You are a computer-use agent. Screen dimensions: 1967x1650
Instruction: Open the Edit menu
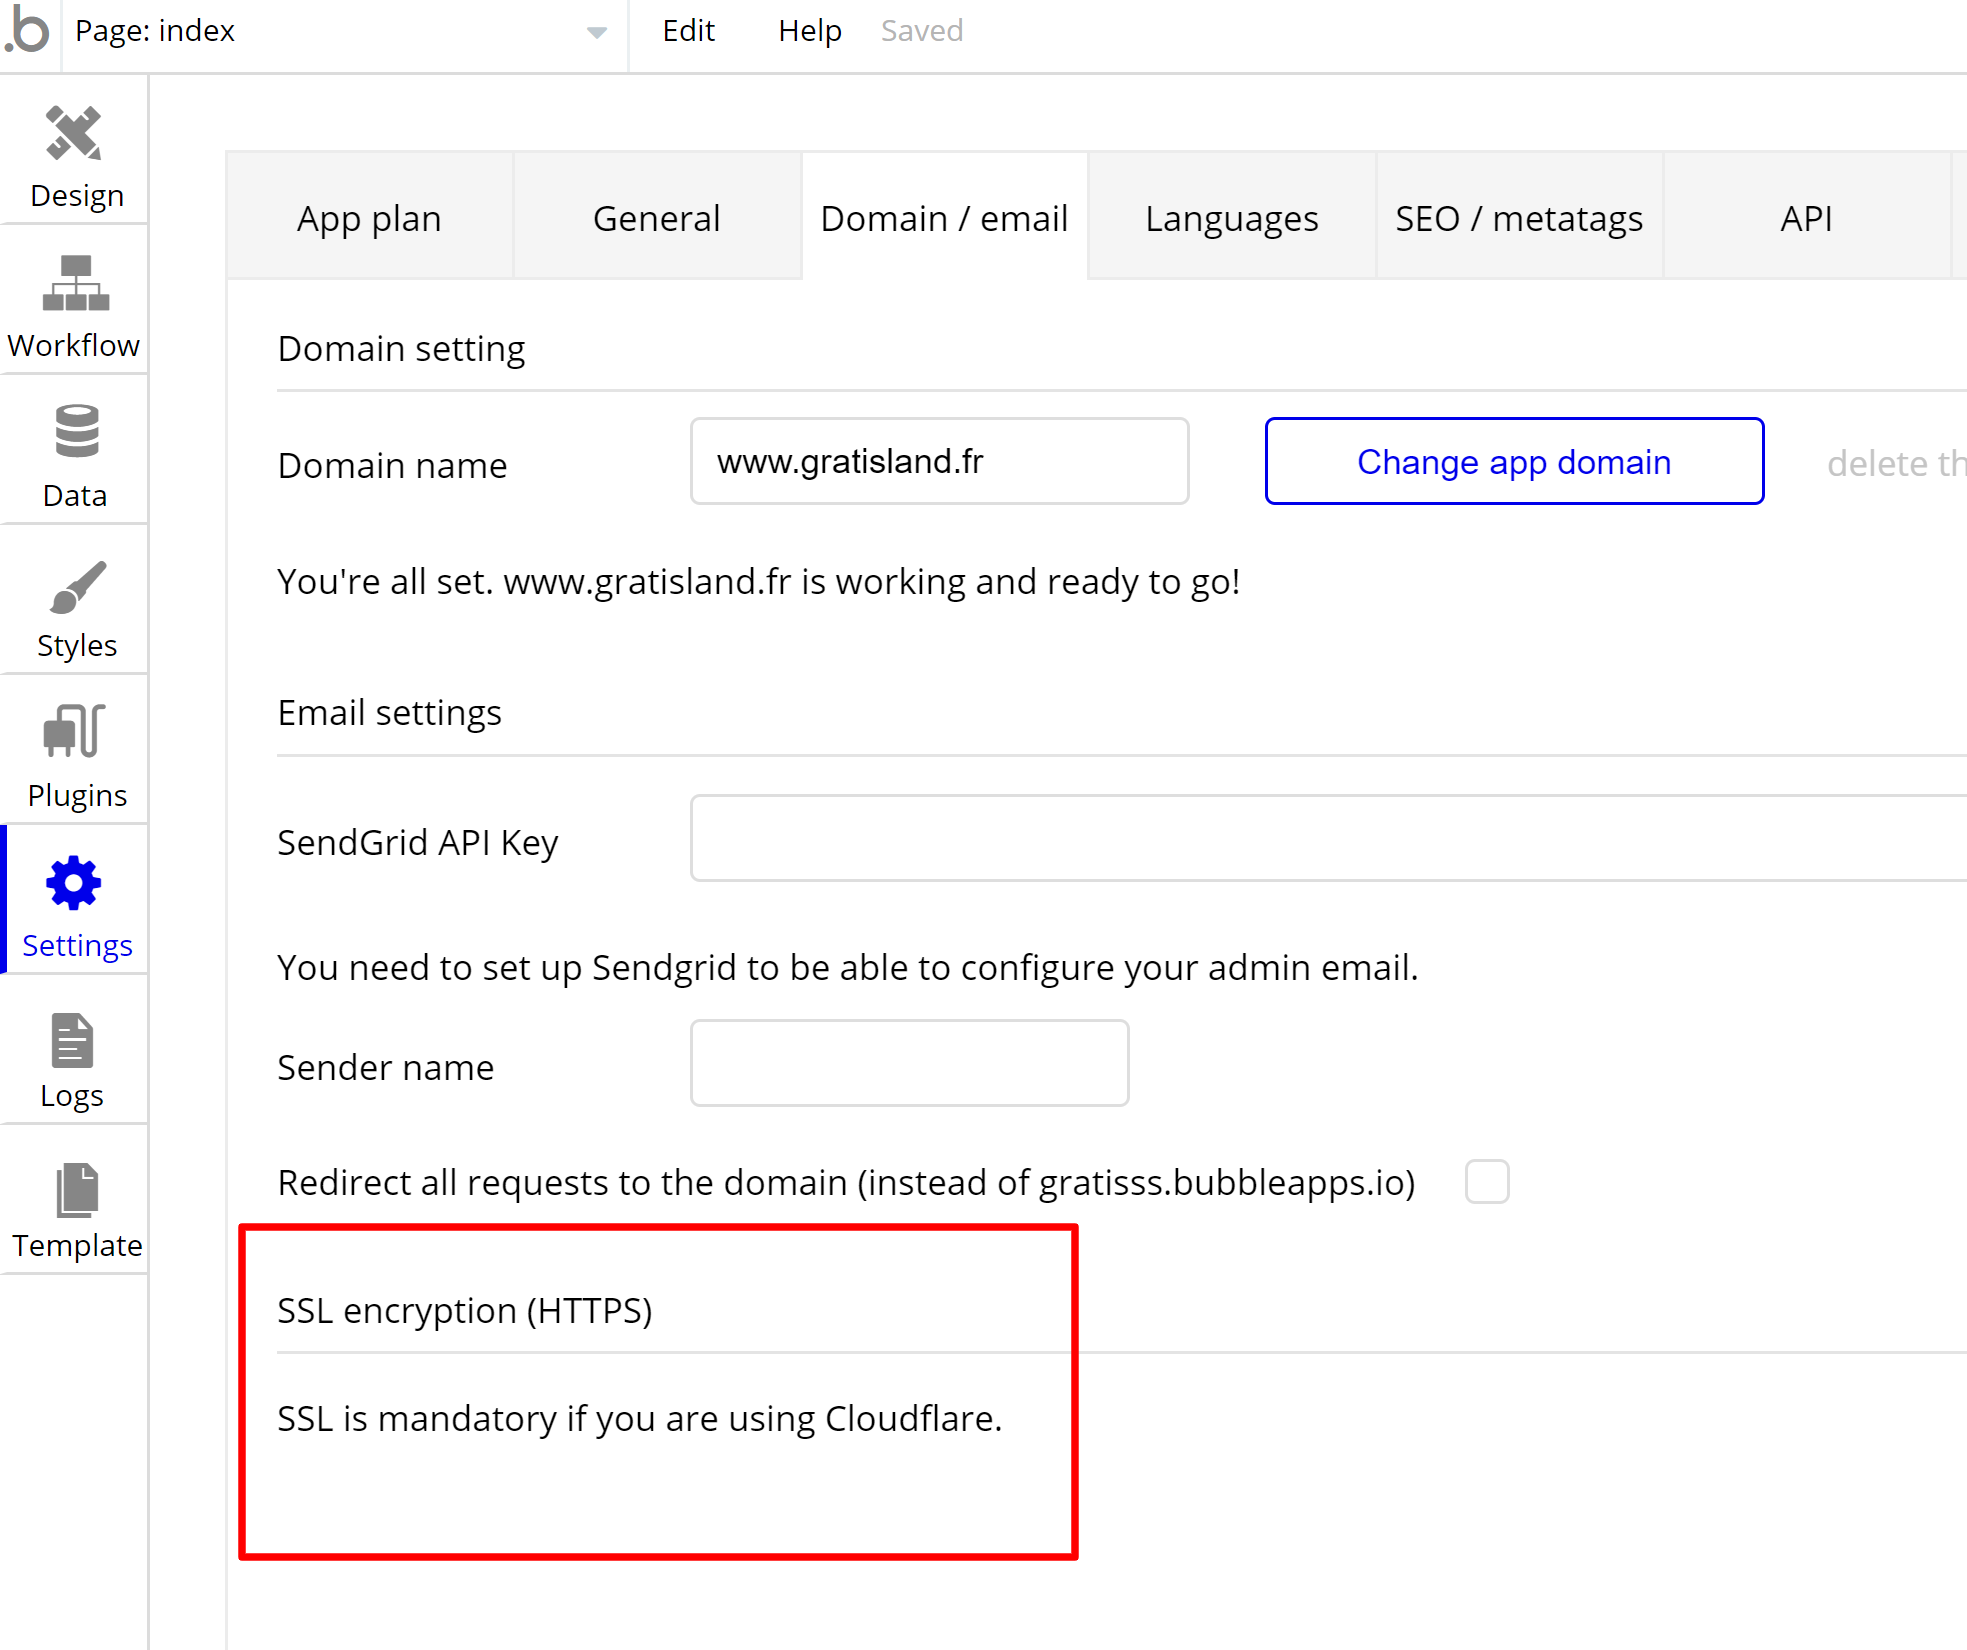[688, 31]
